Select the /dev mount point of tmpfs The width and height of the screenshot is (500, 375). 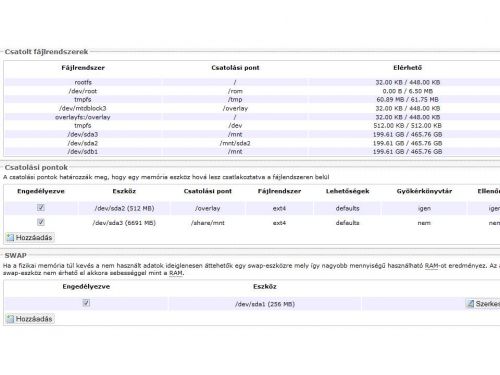[x=235, y=126]
